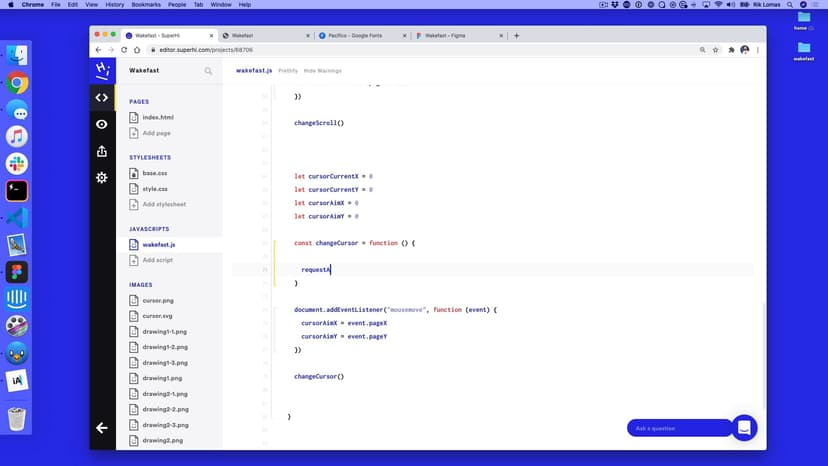Open project settings gear icon
The width and height of the screenshot is (828, 466).
(x=101, y=177)
